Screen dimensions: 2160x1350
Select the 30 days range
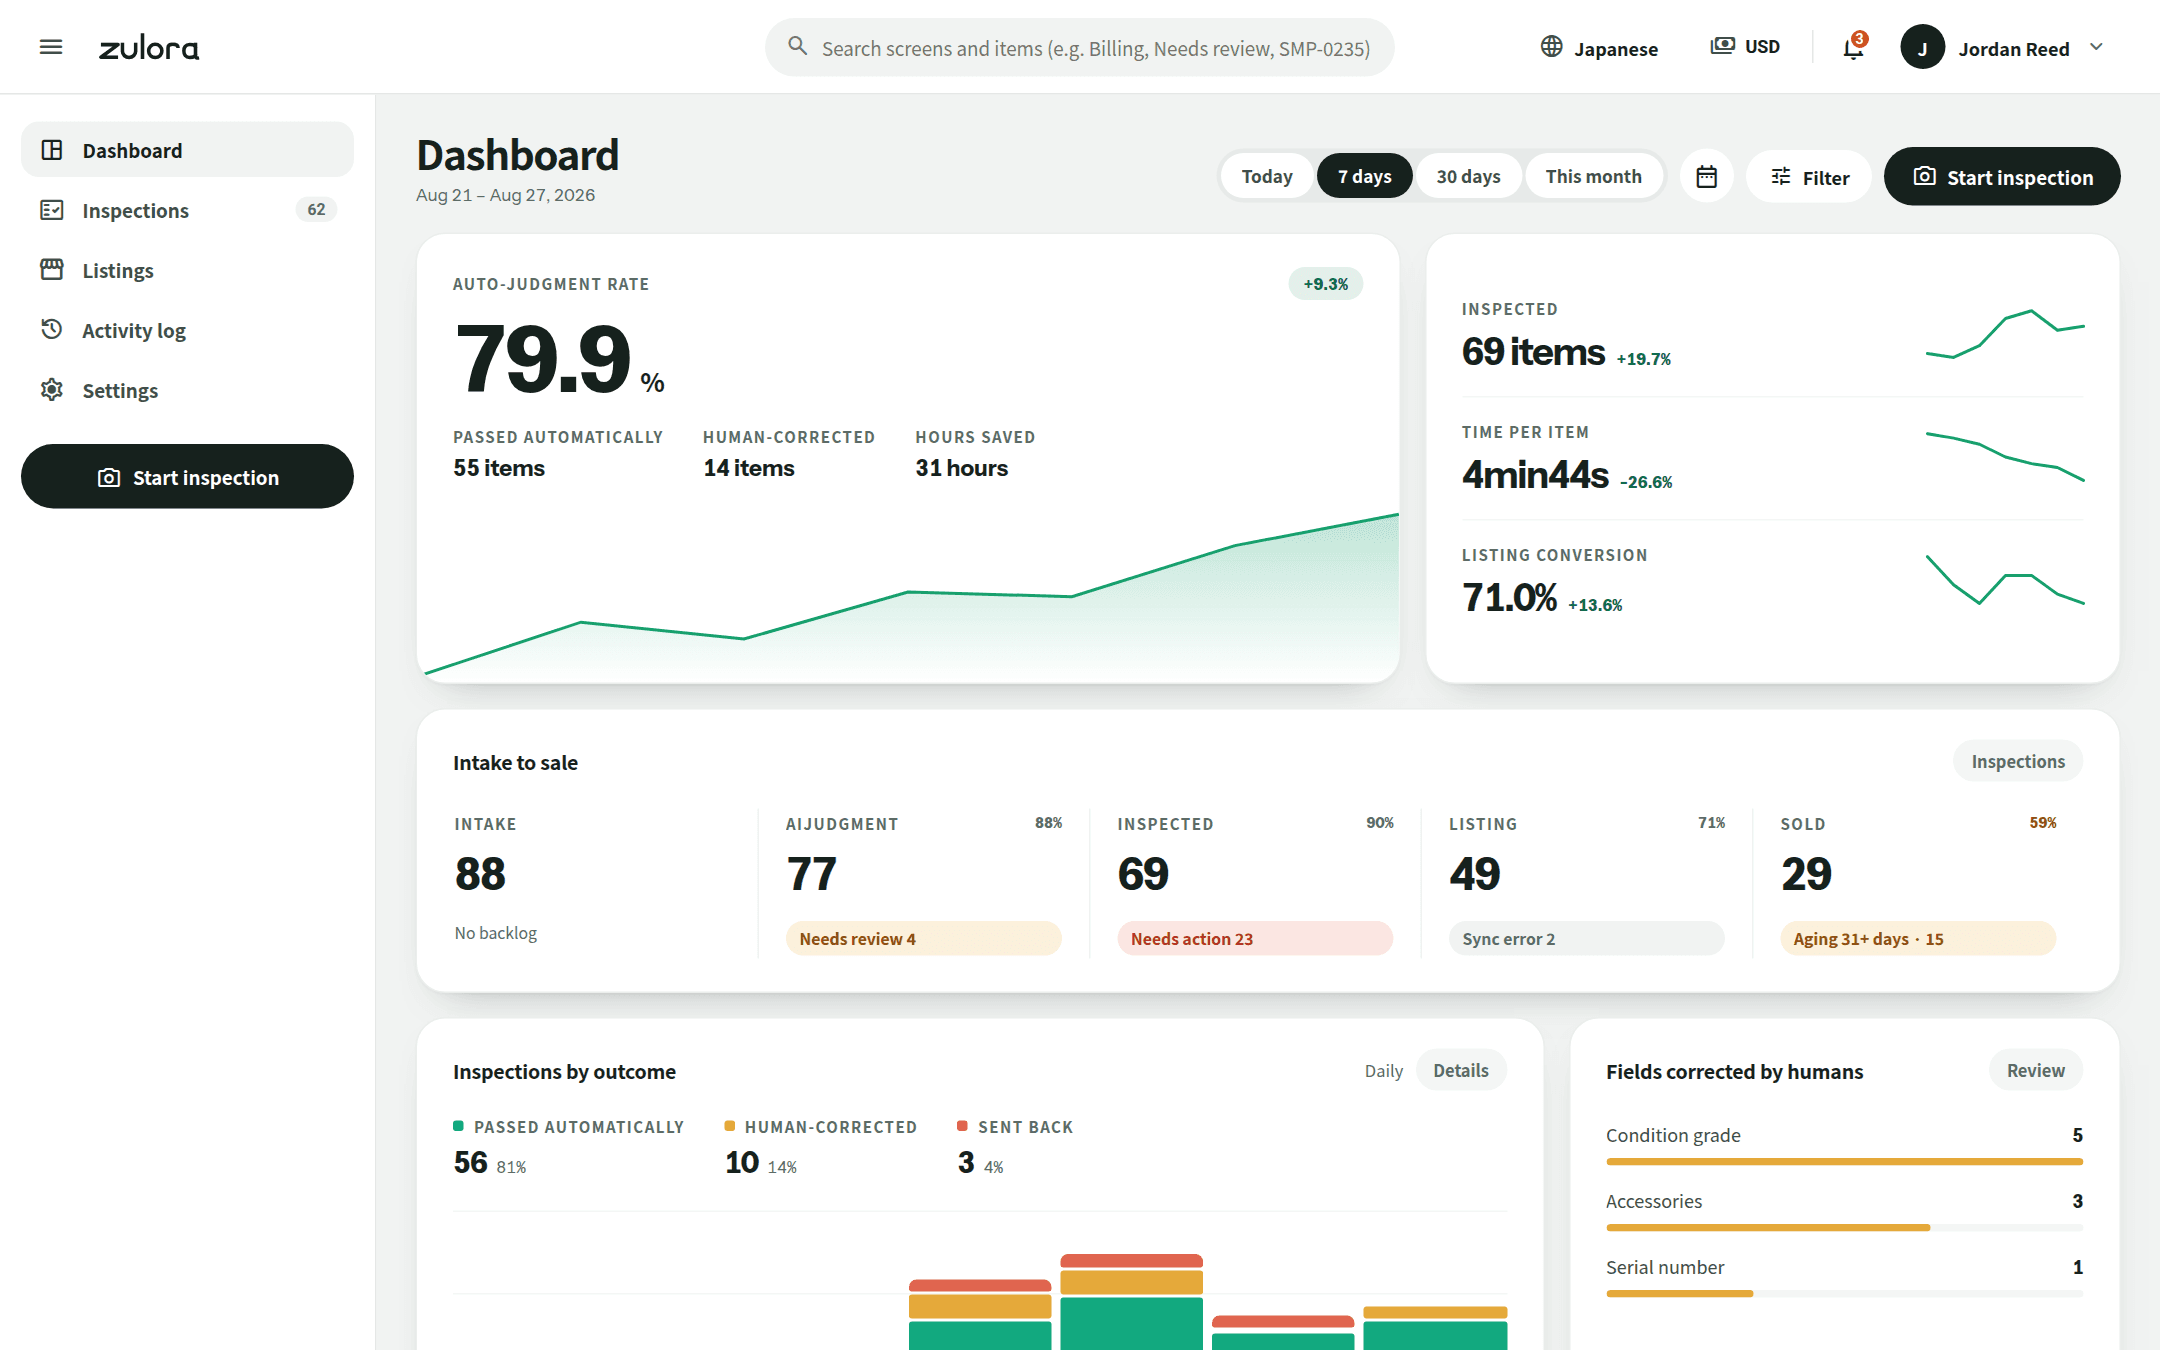point(1468,176)
